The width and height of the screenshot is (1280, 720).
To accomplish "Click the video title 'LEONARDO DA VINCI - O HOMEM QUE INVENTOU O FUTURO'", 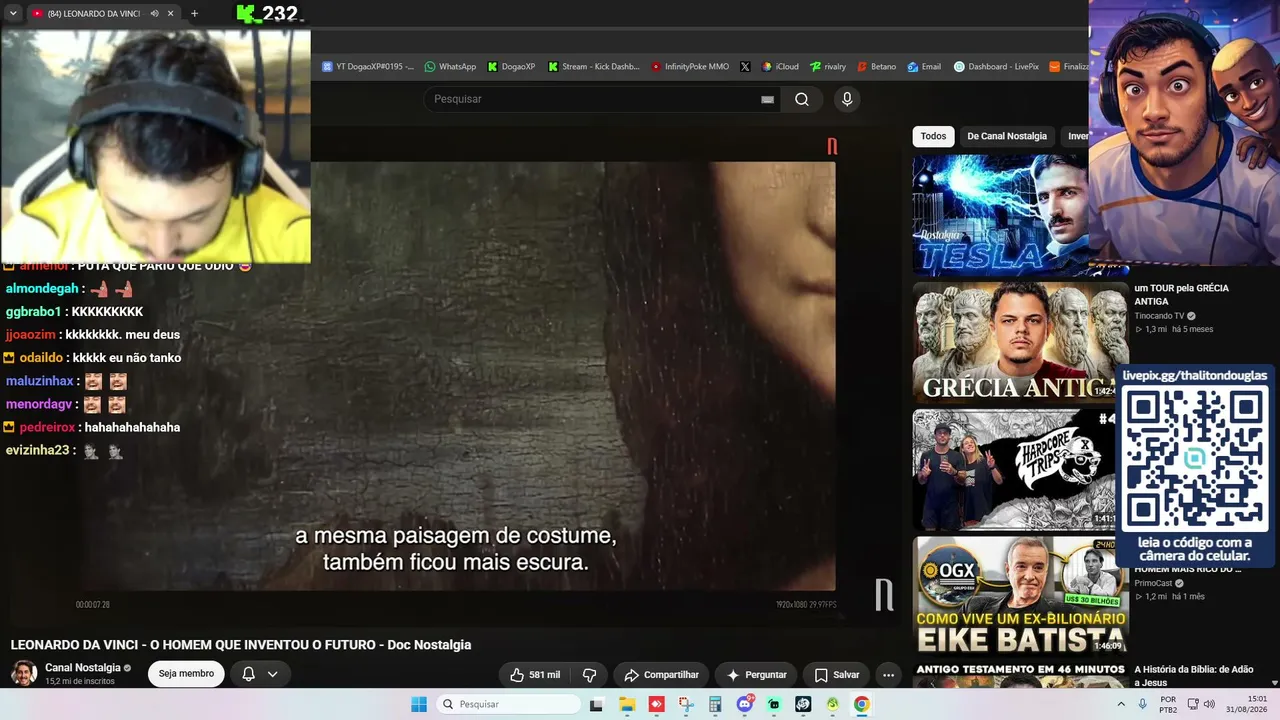I will pyautogui.click(x=241, y=645).
